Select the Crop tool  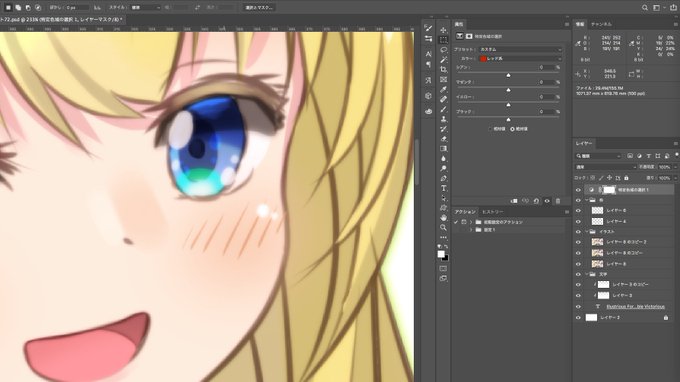pyautogui.click(x=443, y=70)
